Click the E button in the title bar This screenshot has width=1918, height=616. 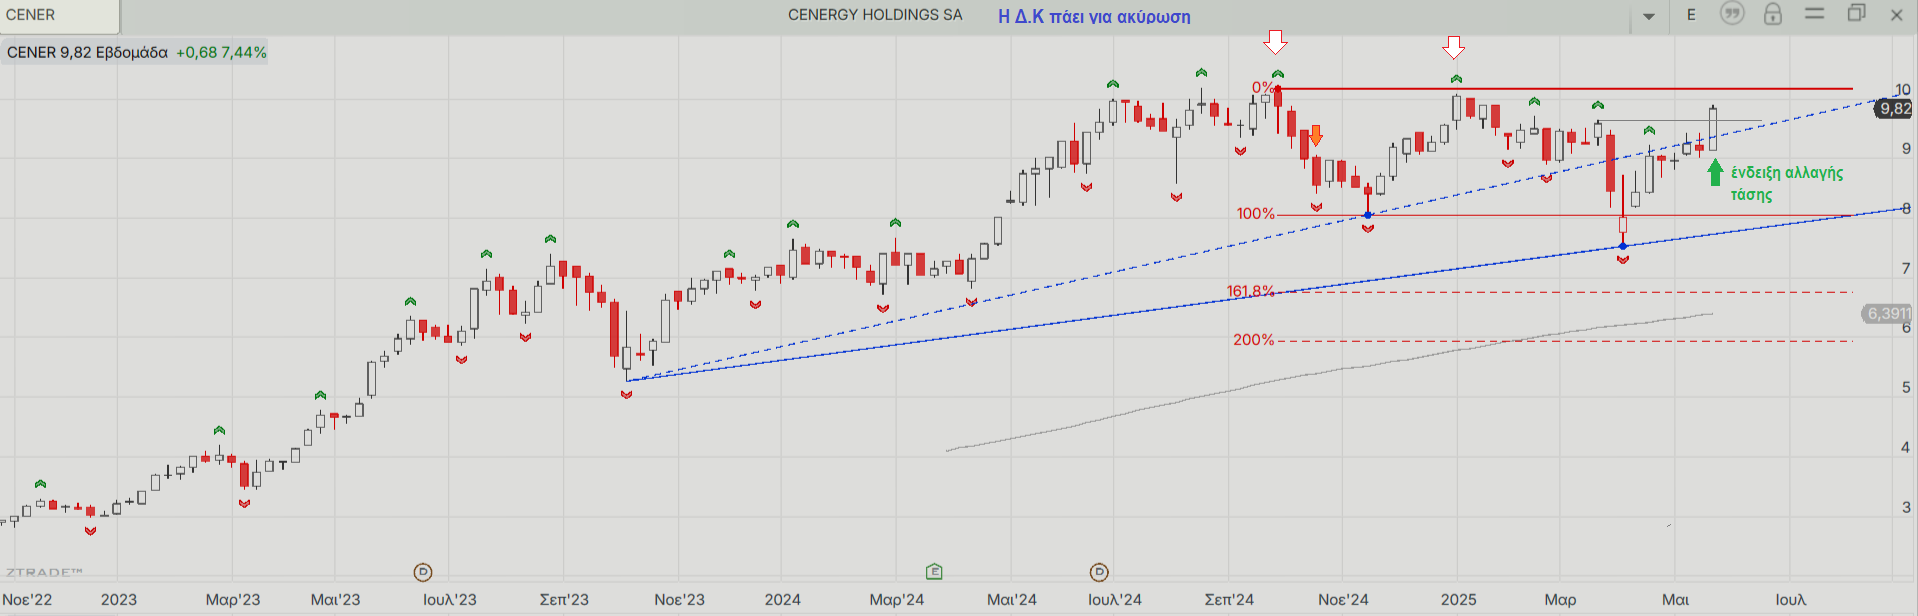(x=1691, y=15)
